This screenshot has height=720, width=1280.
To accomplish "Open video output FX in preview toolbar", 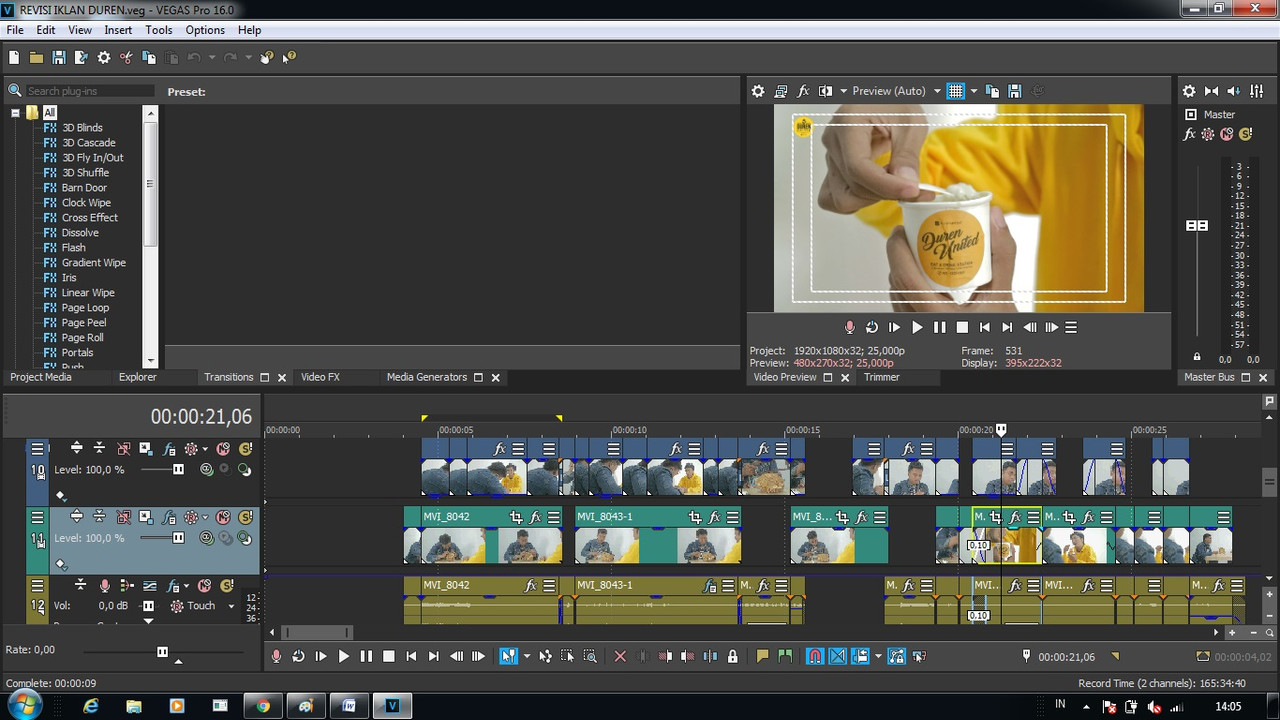I will (x=803, y=91).
